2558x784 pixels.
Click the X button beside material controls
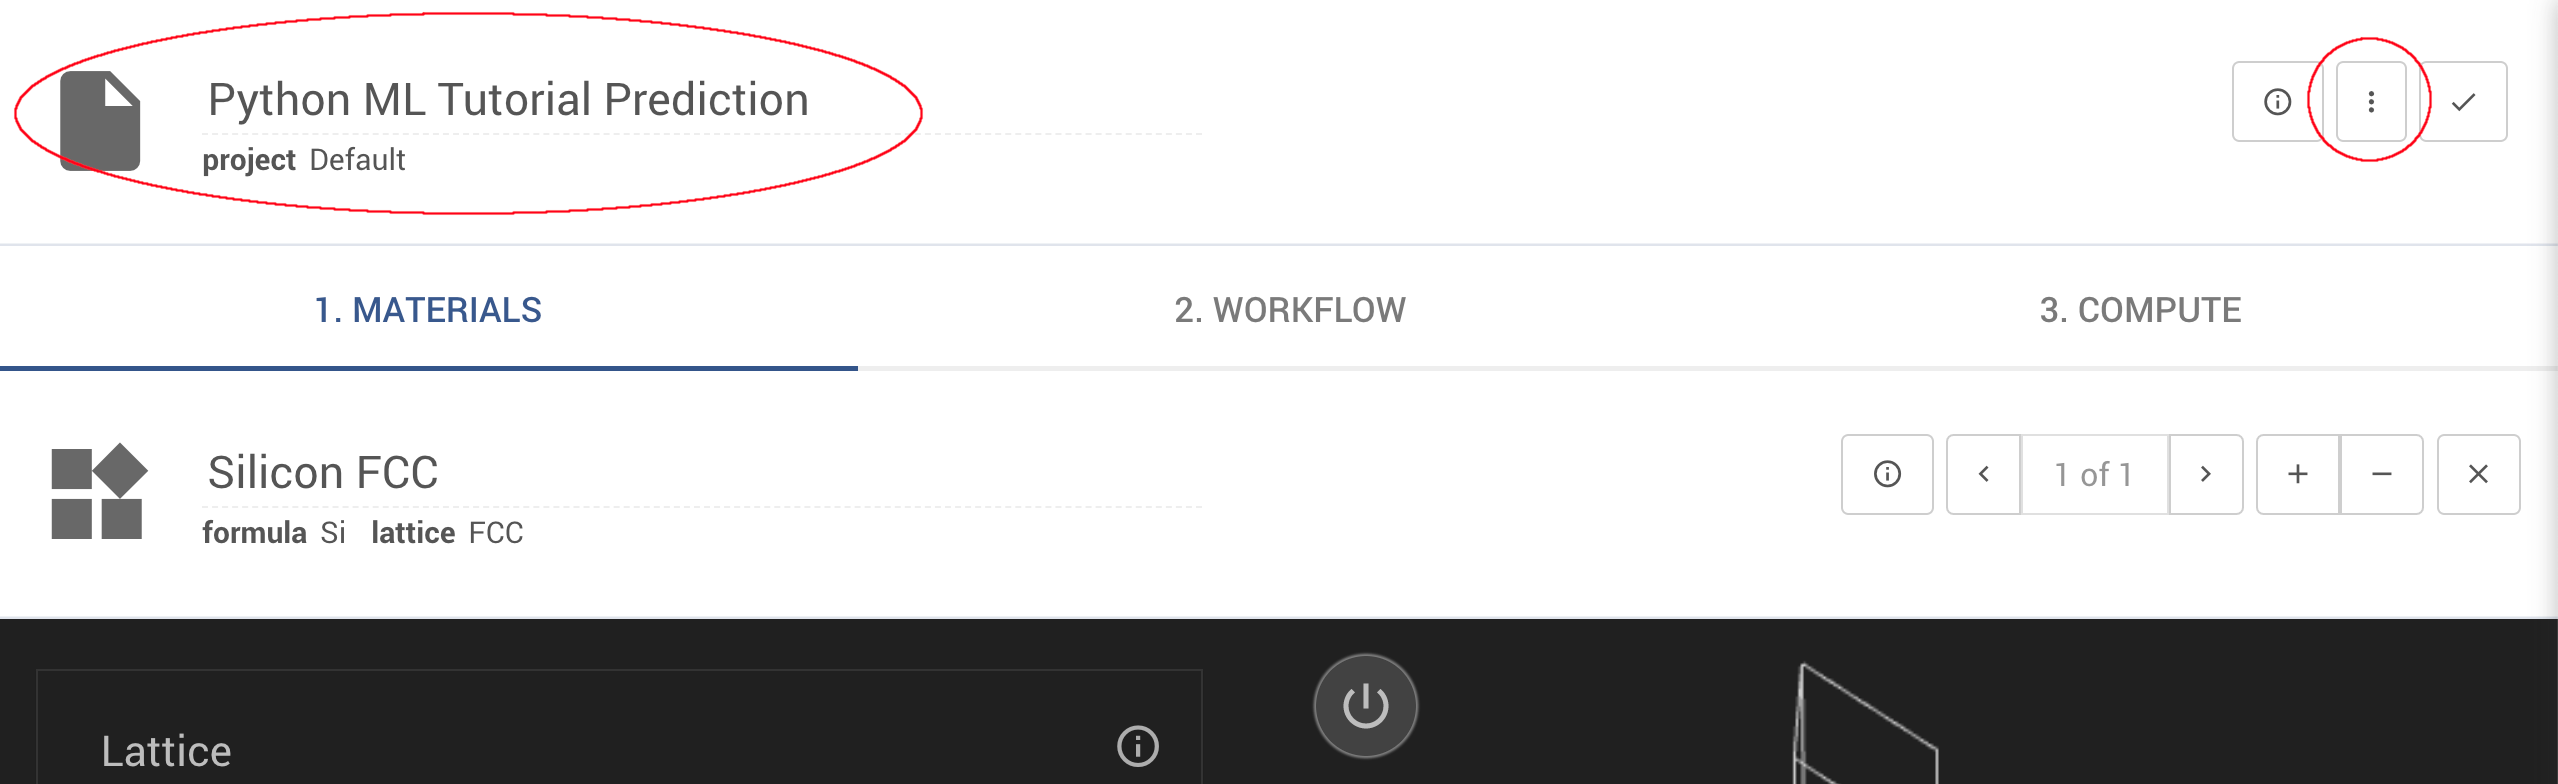[2478, 474]
